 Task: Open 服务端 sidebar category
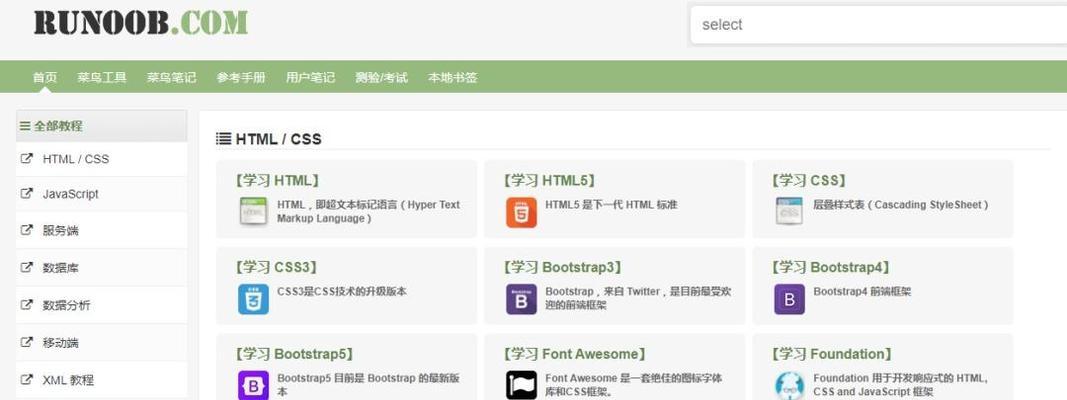(x=61, y=231)
